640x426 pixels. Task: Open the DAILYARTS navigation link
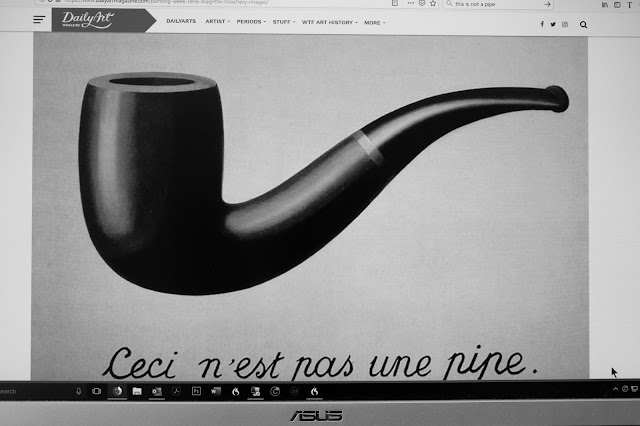click(181, 21)
